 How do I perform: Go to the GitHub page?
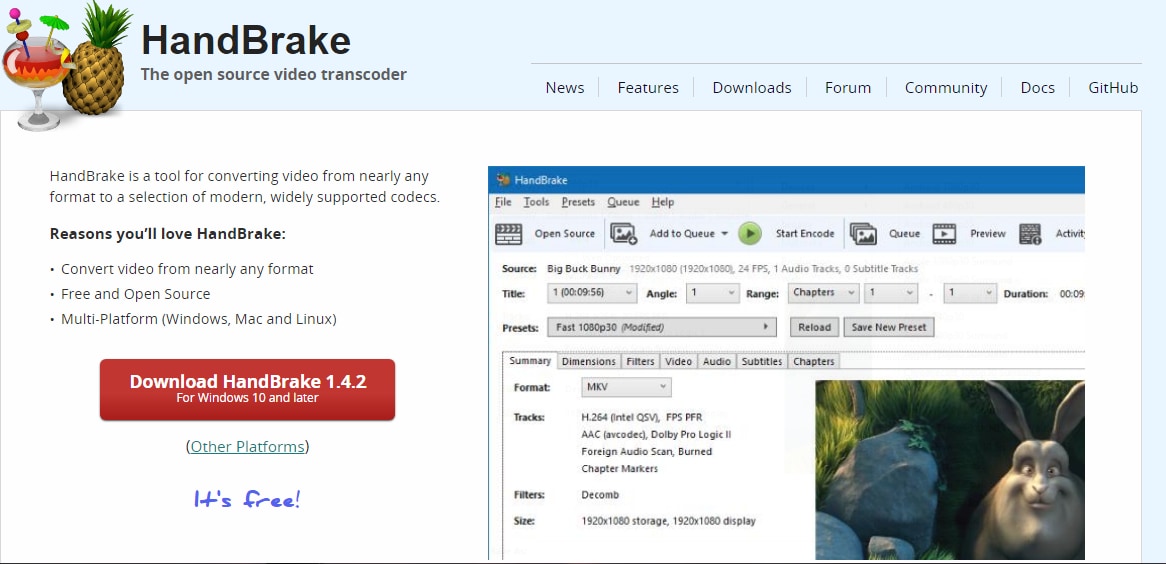(x=1113, y=88)
